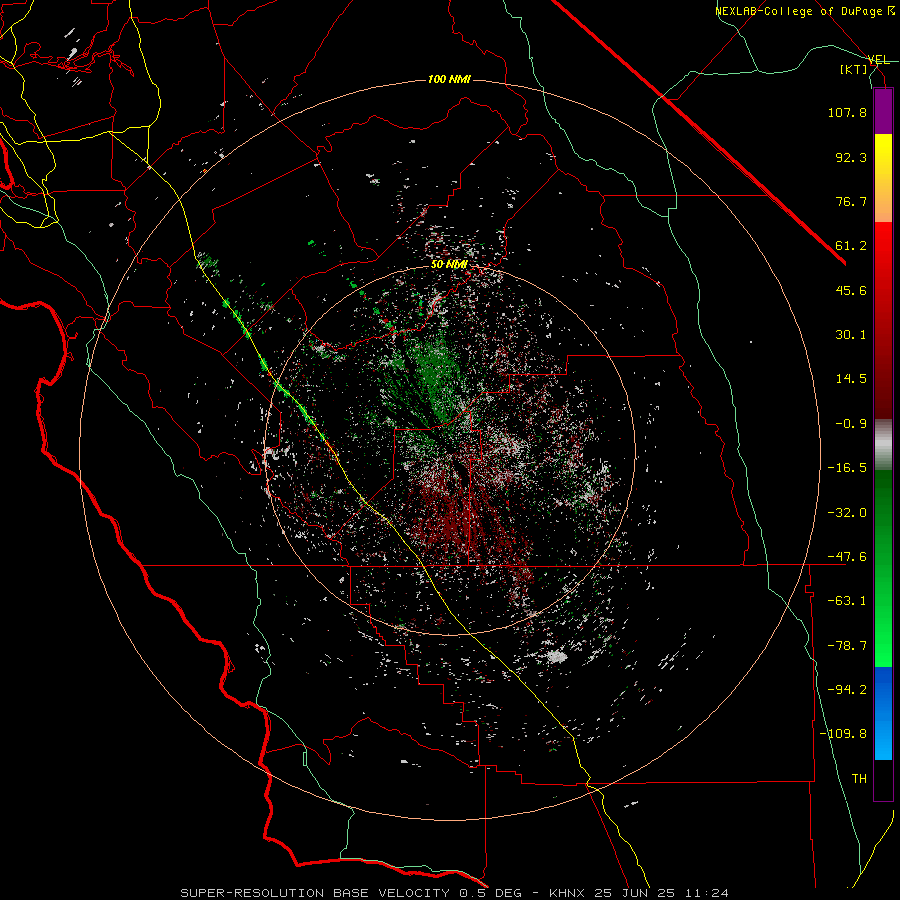The height and width of the screenshot is (900, 900).
Task: Click the 76.7 velocity scale value
Action: pos(851,201)
